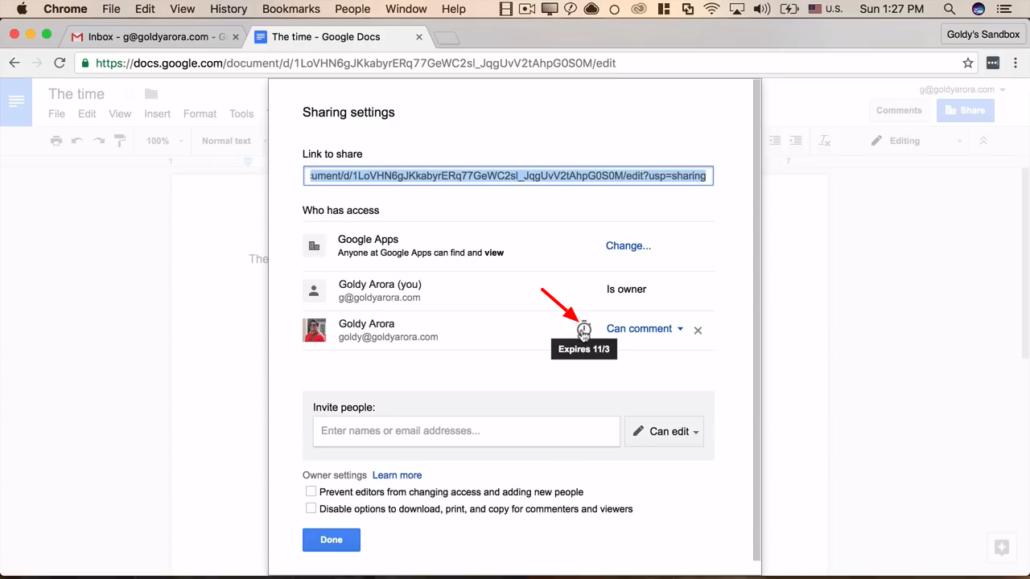Click the expiration stopwatch icon for Goldy Arora
The image size is (1030, 579).
tap(583, 328)
